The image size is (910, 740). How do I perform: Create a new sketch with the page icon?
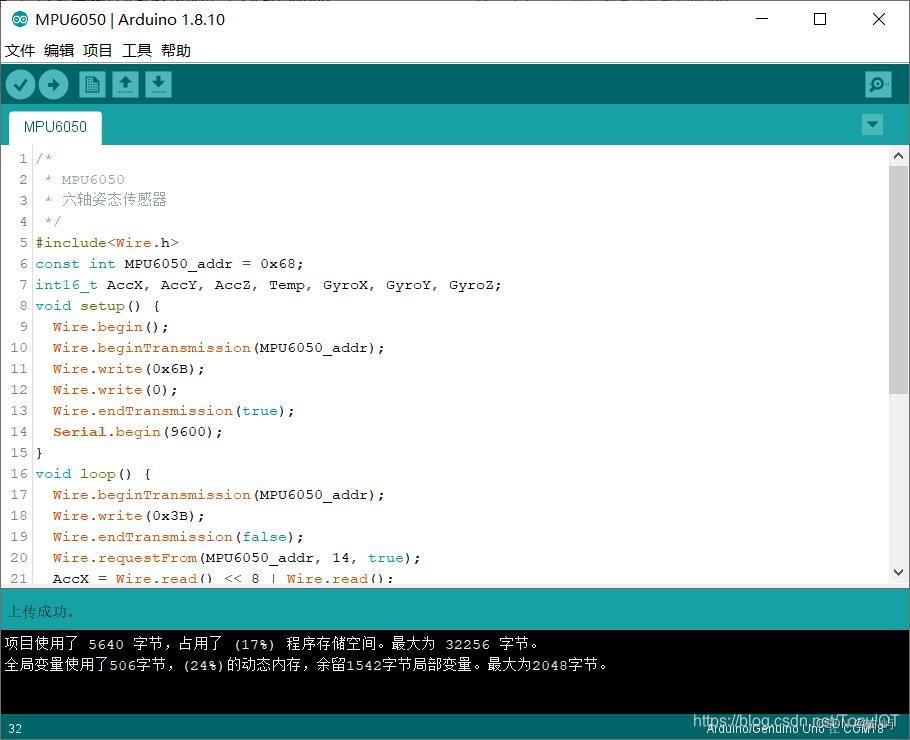[92, 85]
